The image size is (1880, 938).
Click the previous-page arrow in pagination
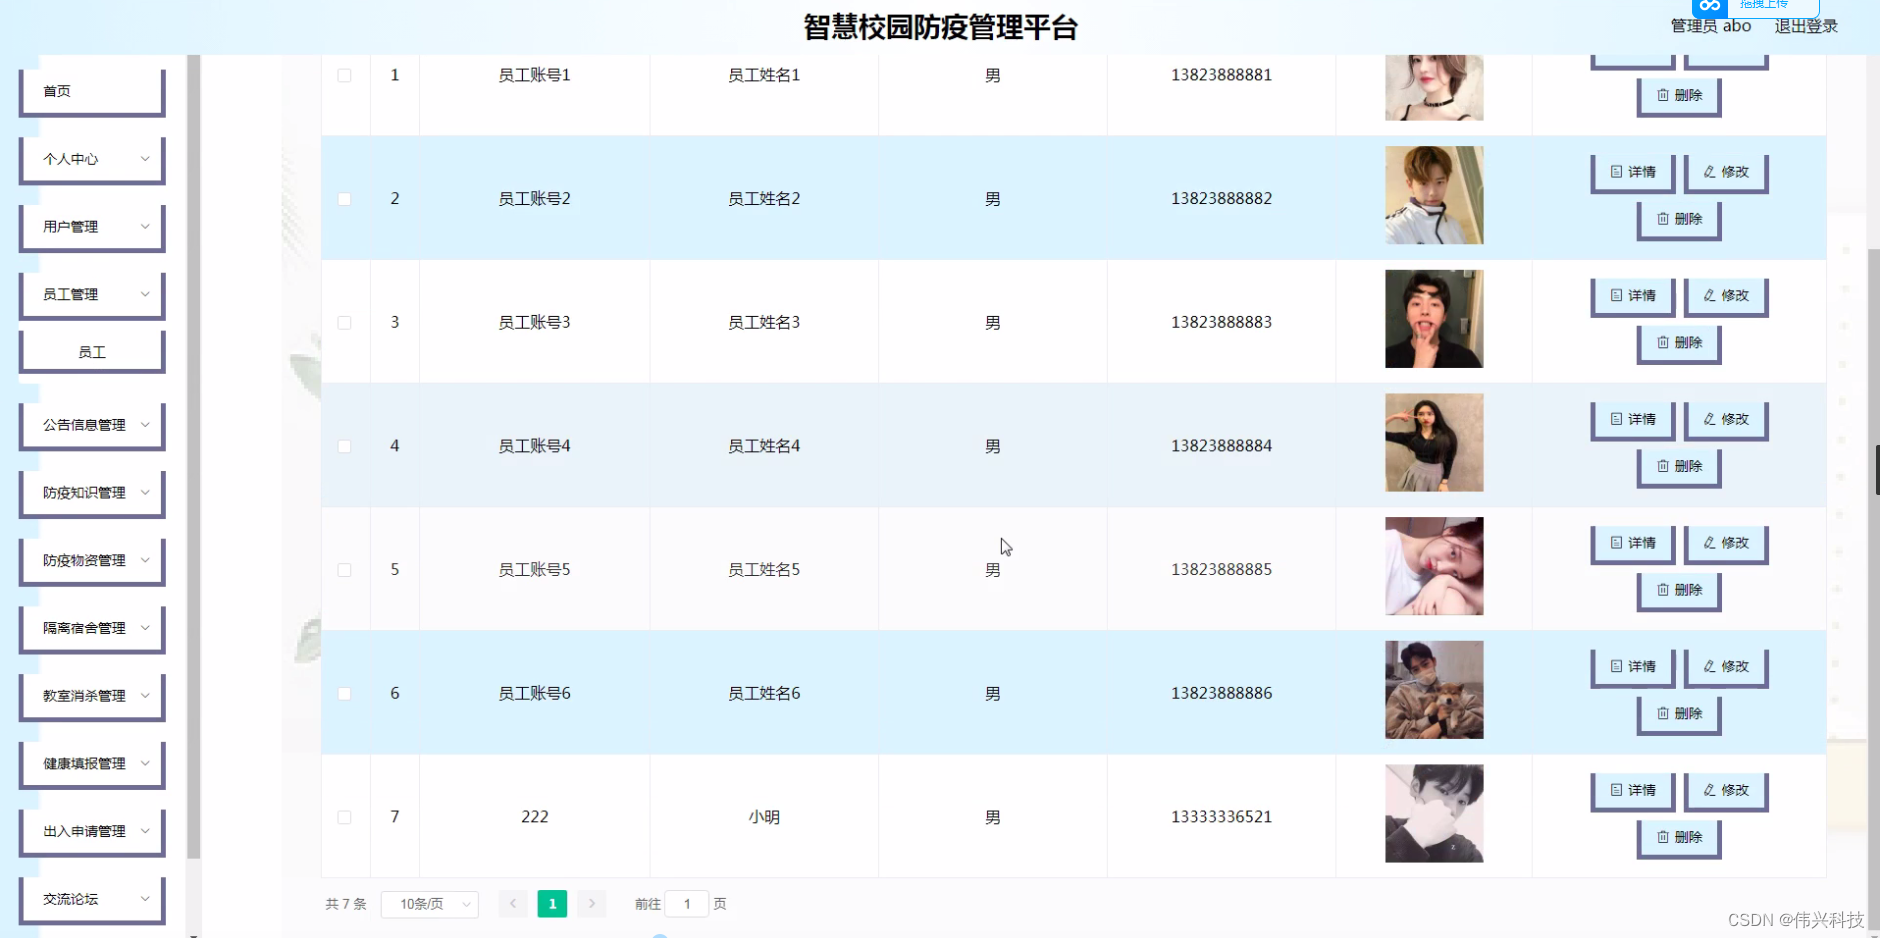pyautogui.click(x=513, y=903)
